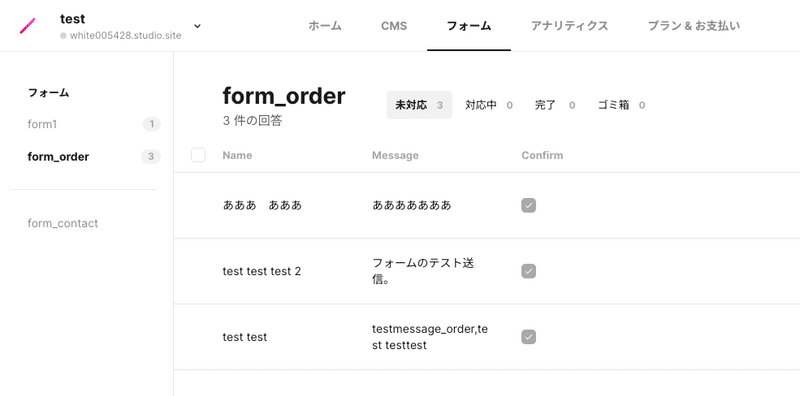Viewport: 800px width, 396px height.
Task: Filter responses by 対応中 status
Action: coord(489,105)
